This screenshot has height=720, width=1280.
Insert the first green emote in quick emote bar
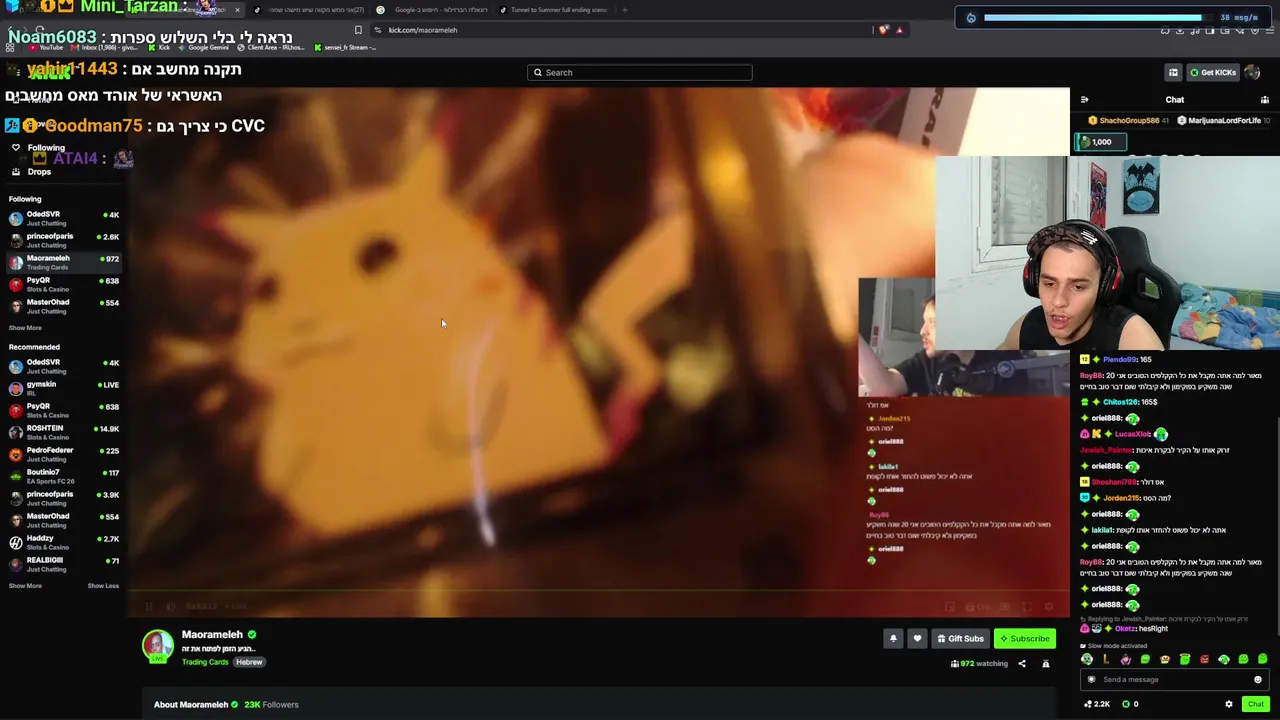click(x=1087, y=659)
